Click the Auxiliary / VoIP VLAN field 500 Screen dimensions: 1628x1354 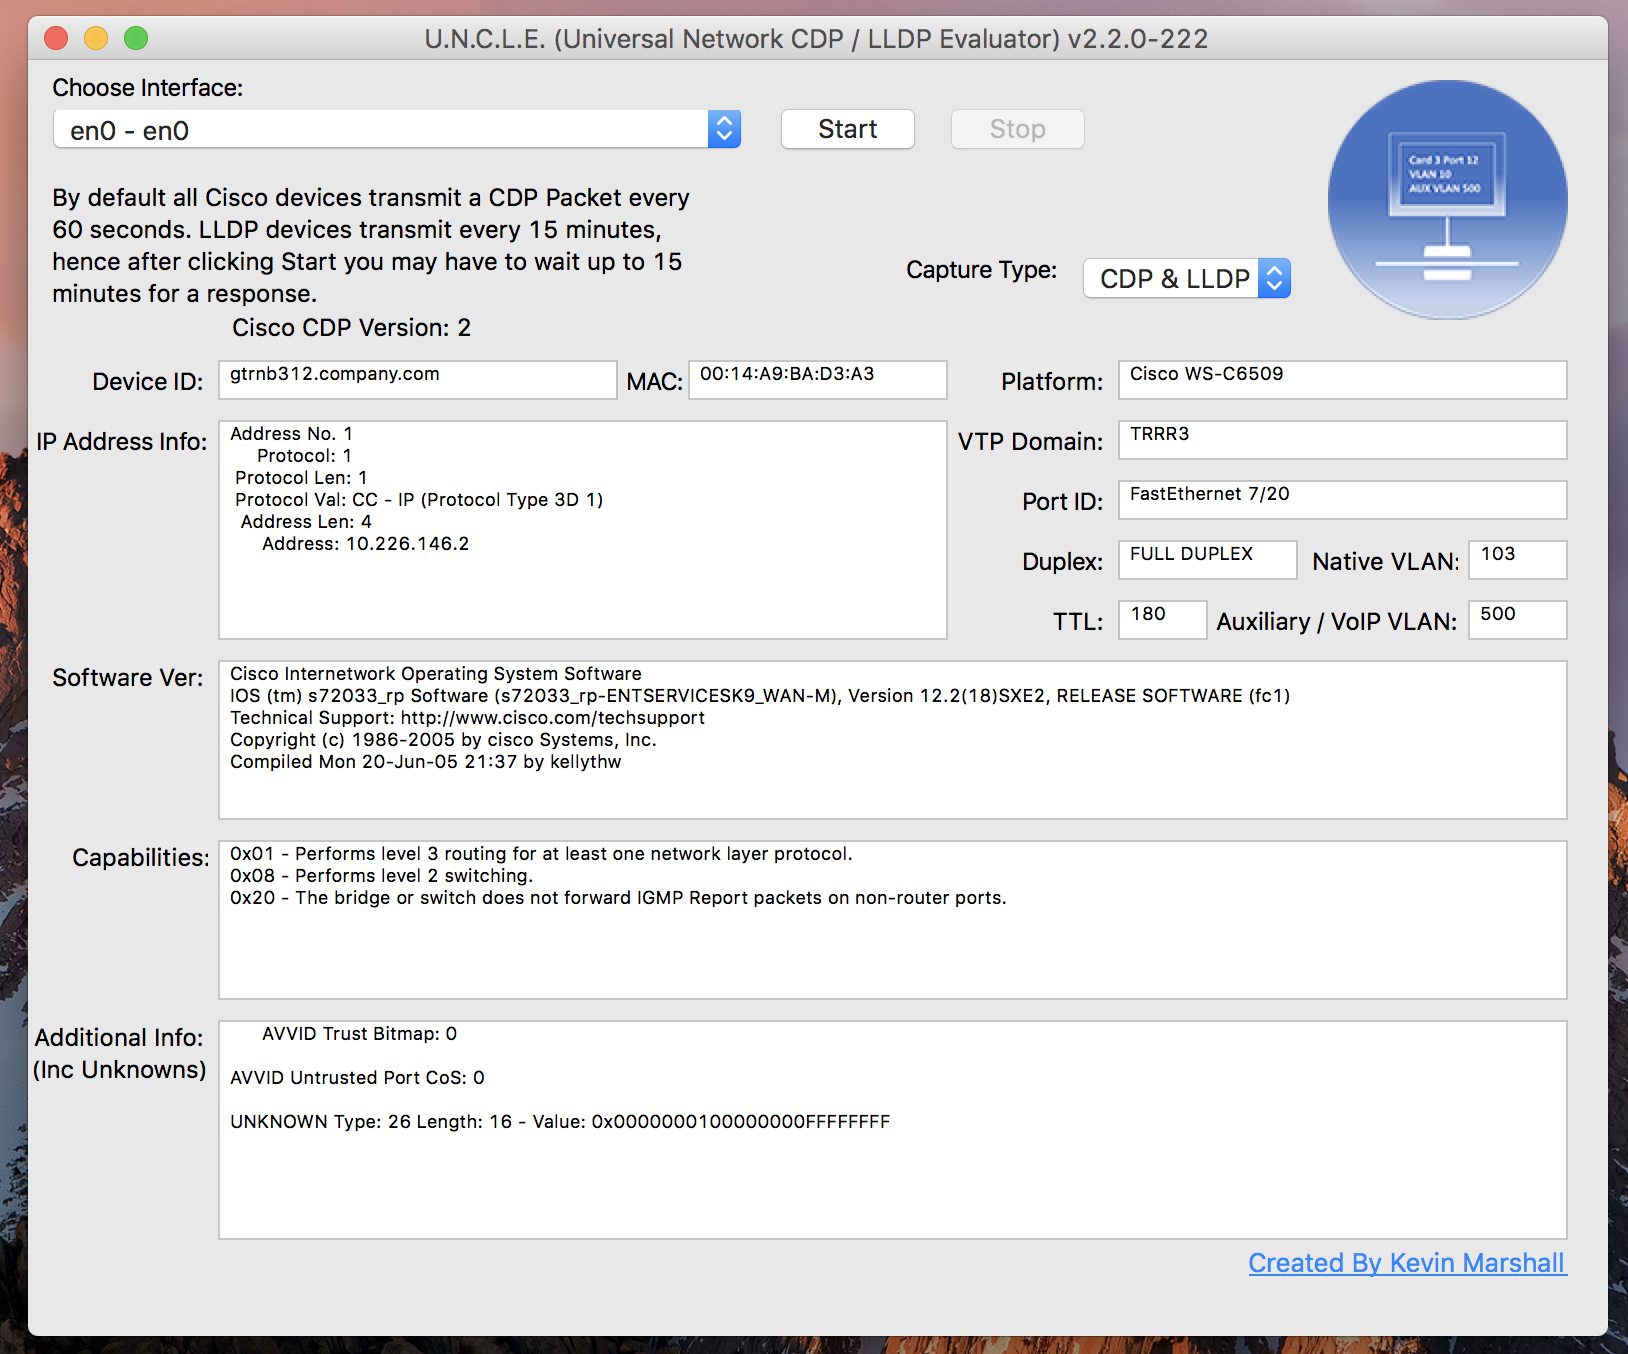[1518, 620]
